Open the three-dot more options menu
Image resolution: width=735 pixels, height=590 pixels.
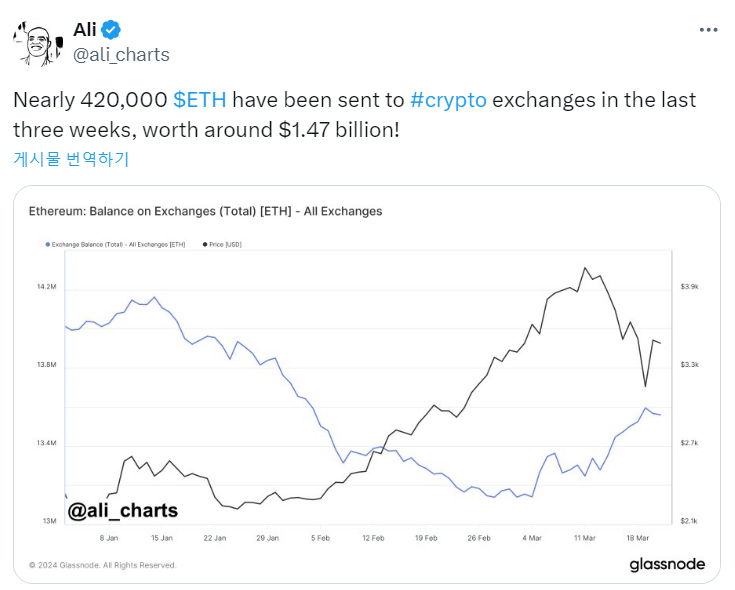(x=708, y=30)
